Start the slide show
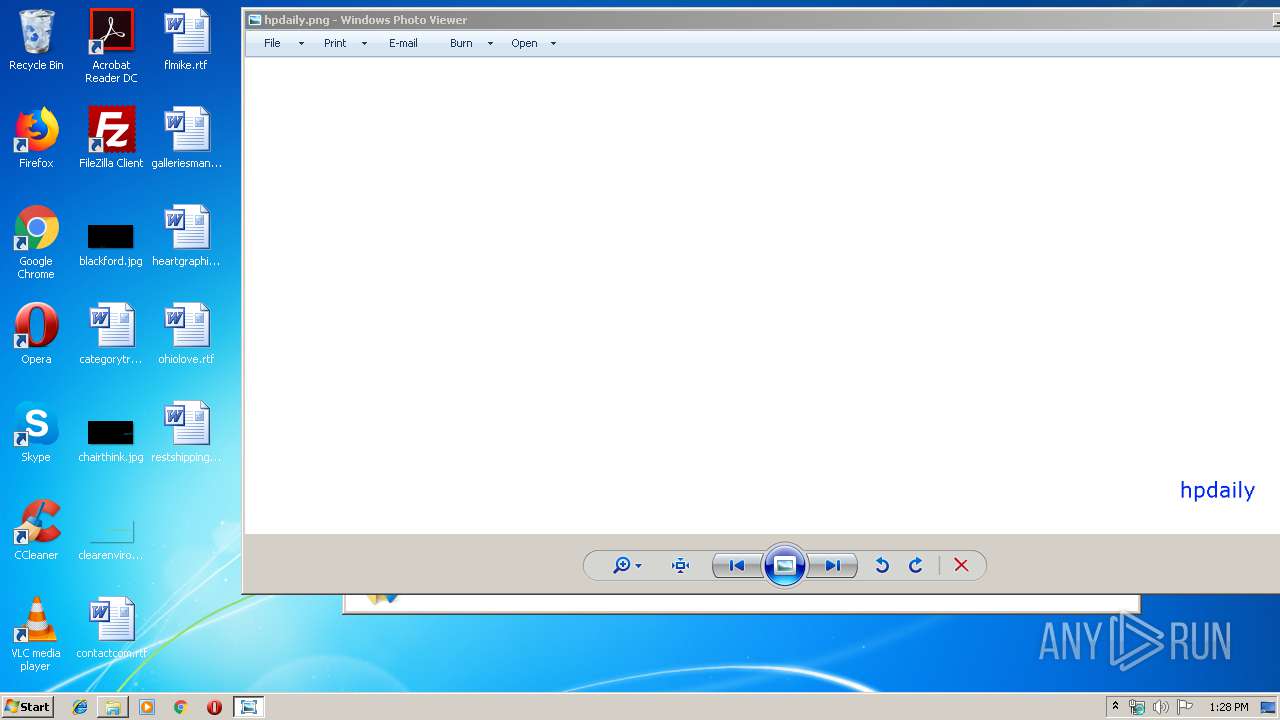This screenshot has width=1280, height=720. click(785, 566)
